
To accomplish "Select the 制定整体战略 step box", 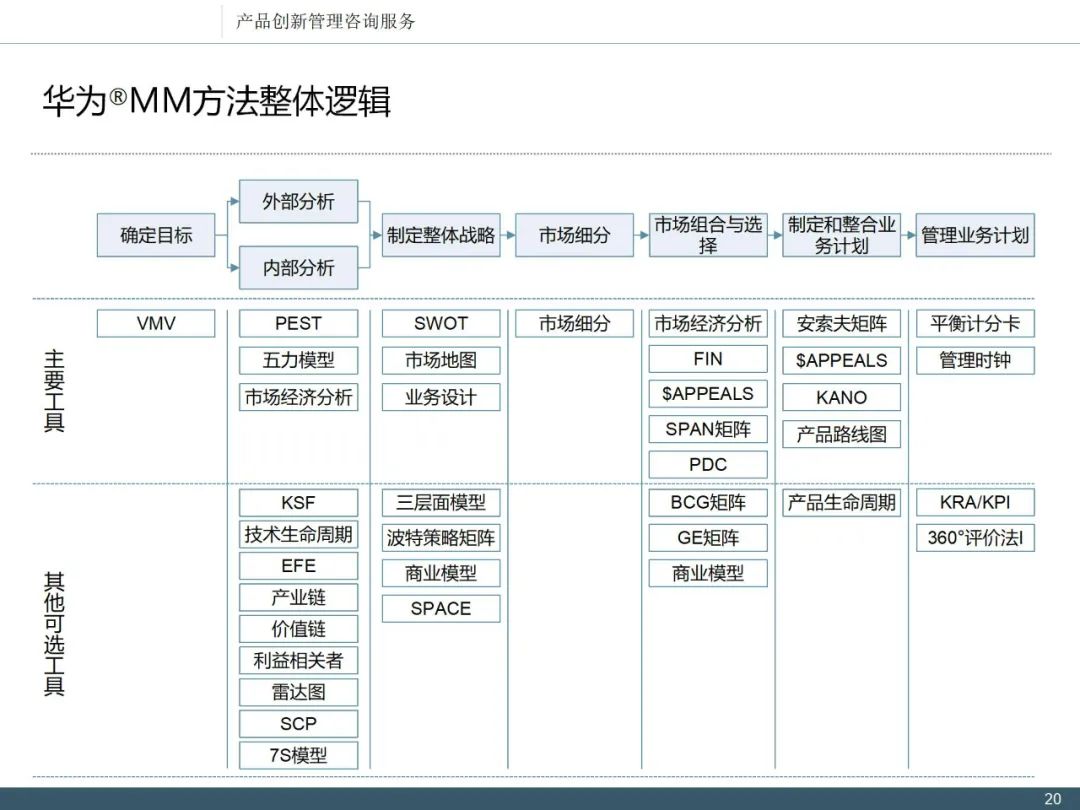I will (441, 235).
